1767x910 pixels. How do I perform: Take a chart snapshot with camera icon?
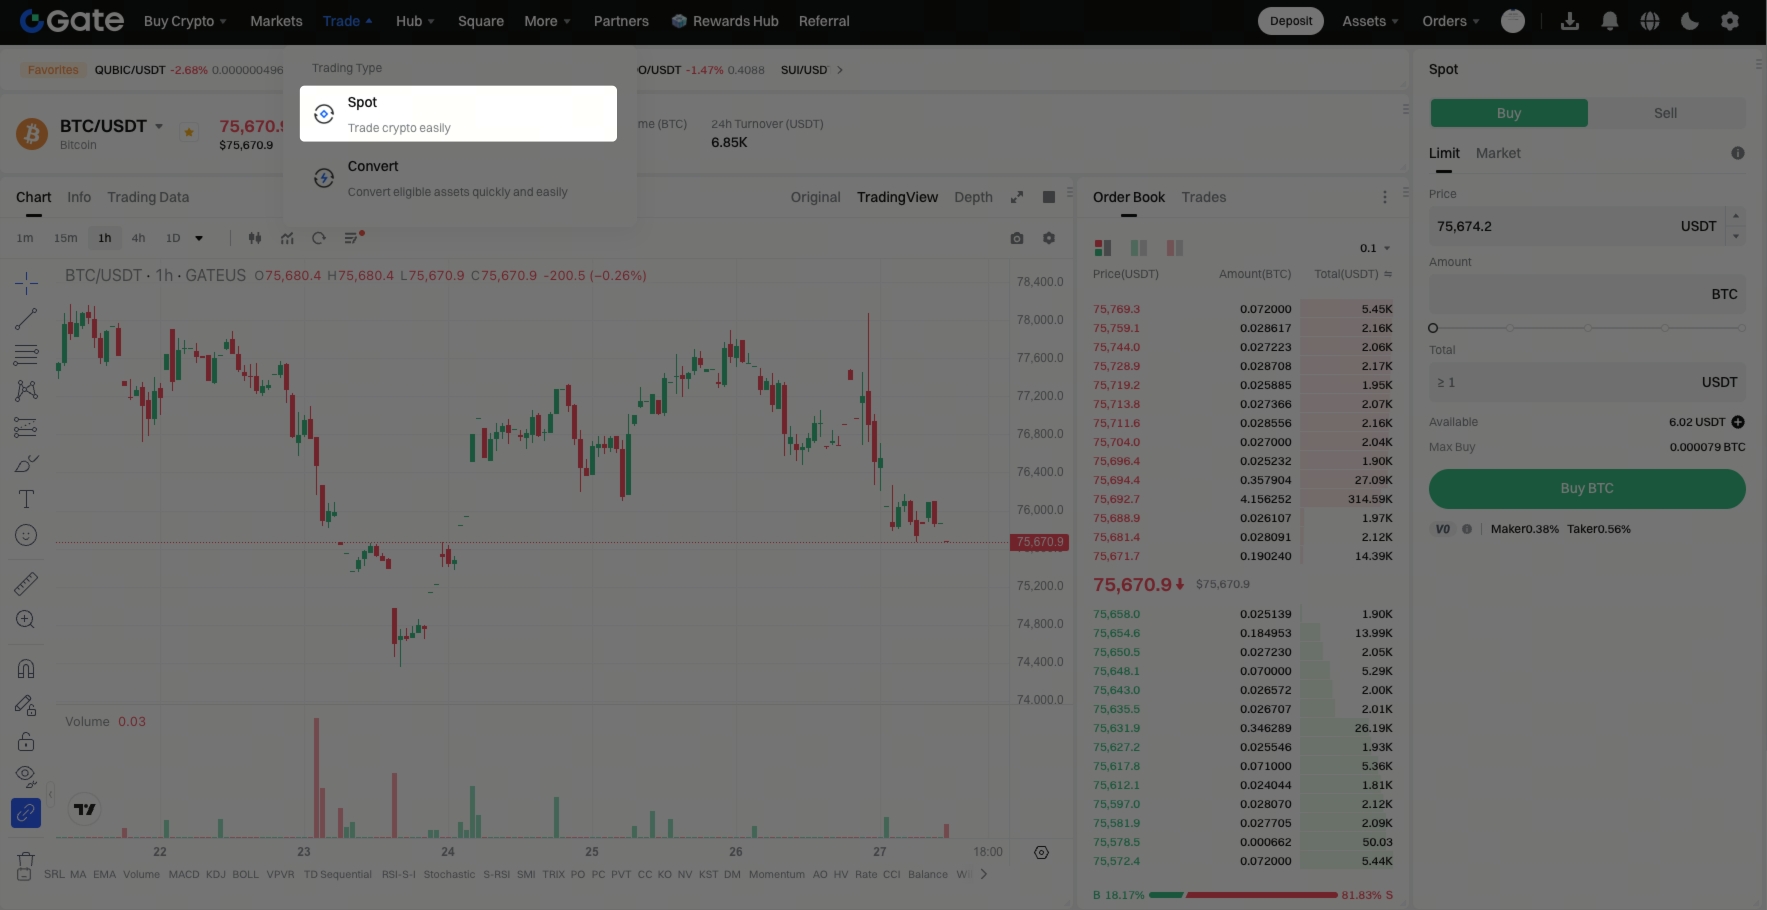[1017, 238]
